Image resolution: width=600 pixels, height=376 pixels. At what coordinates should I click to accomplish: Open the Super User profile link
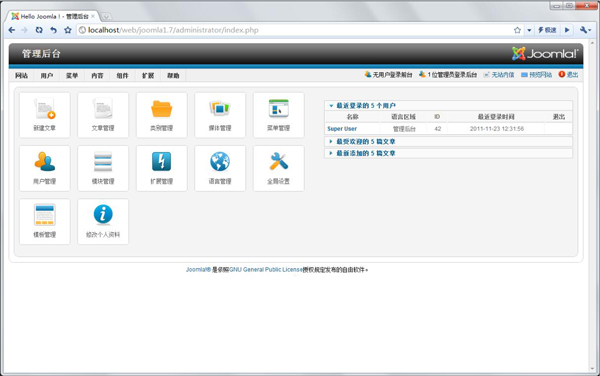[x=342, y=129]
